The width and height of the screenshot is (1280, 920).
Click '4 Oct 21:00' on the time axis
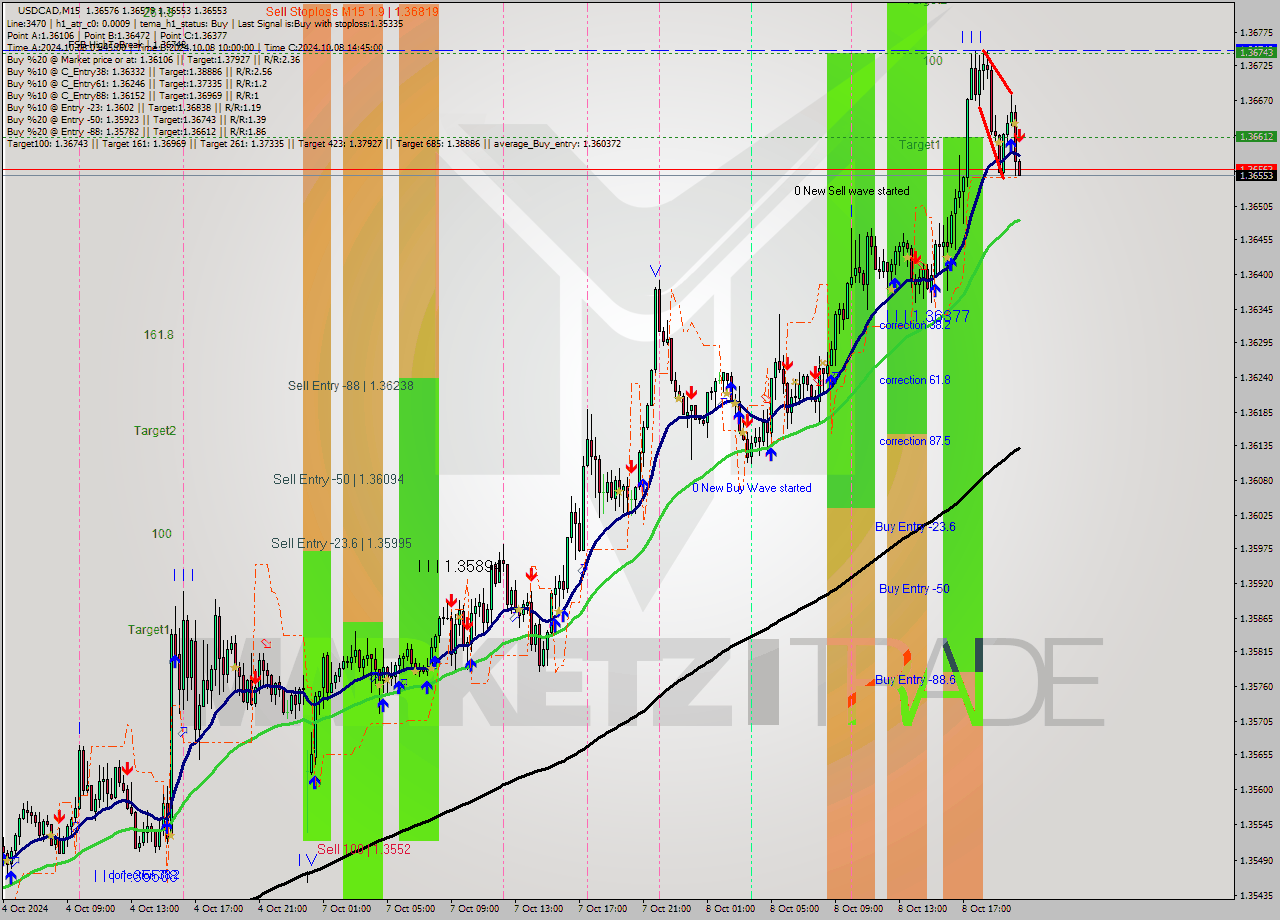[x=283, y=909]
